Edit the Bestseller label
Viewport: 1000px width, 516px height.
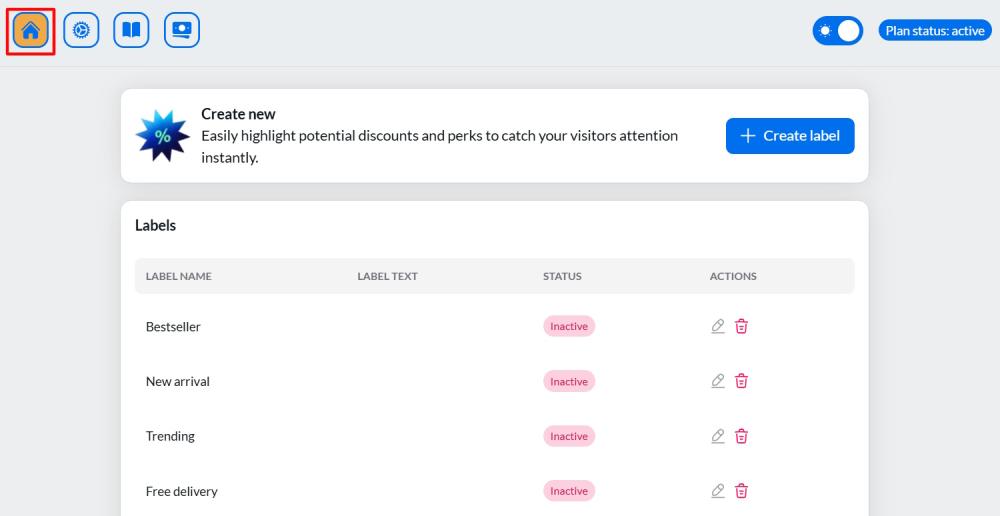[x=718, y=326]
